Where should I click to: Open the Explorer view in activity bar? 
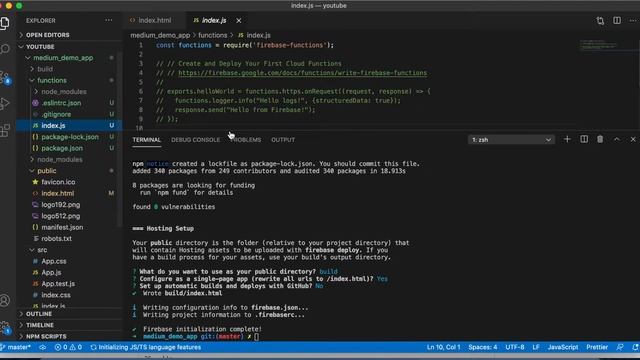[5, 23]
